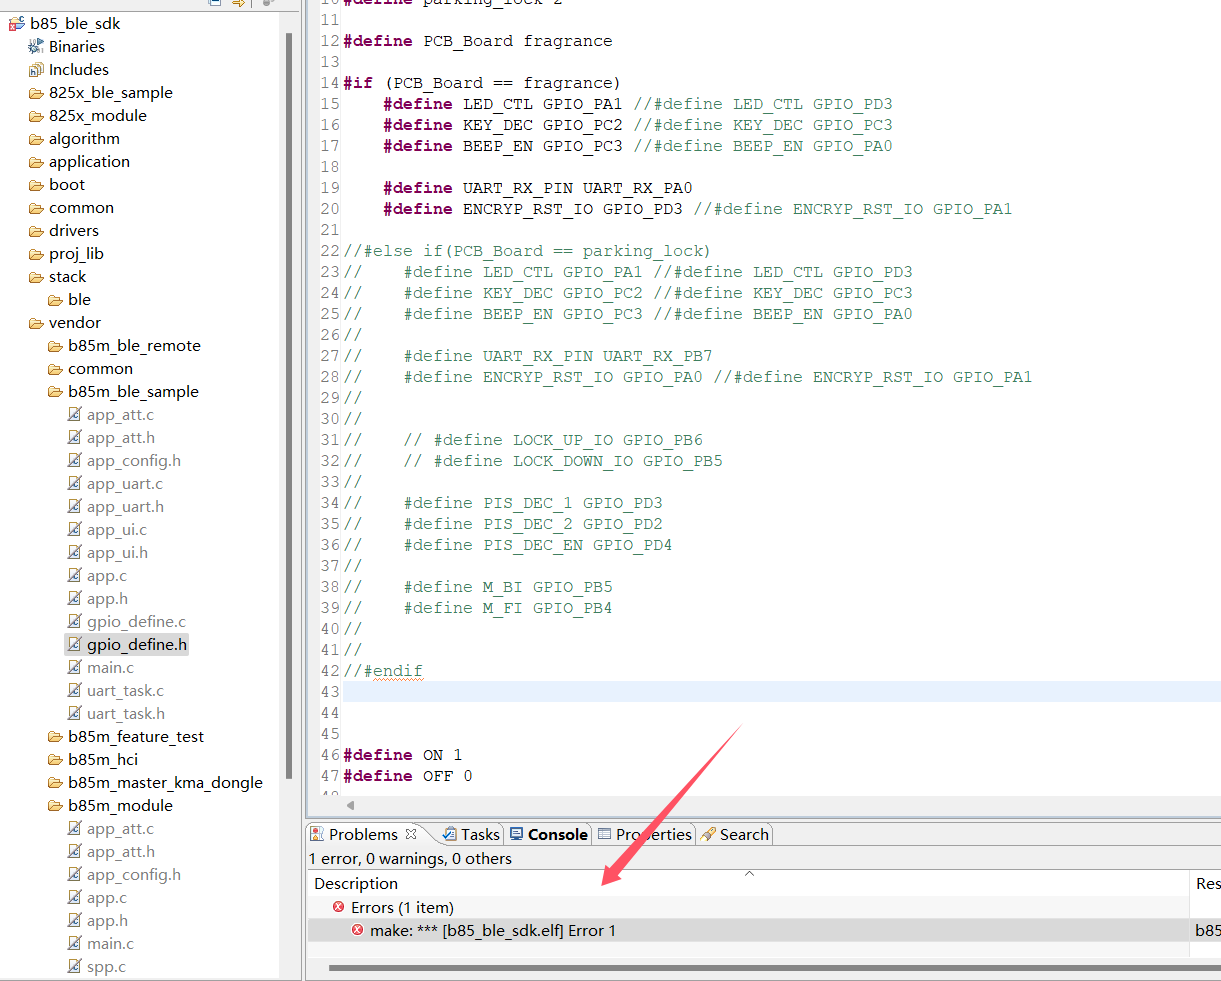Click the uart_task.h file icon
1221x981 pixels.
(75, 713)
